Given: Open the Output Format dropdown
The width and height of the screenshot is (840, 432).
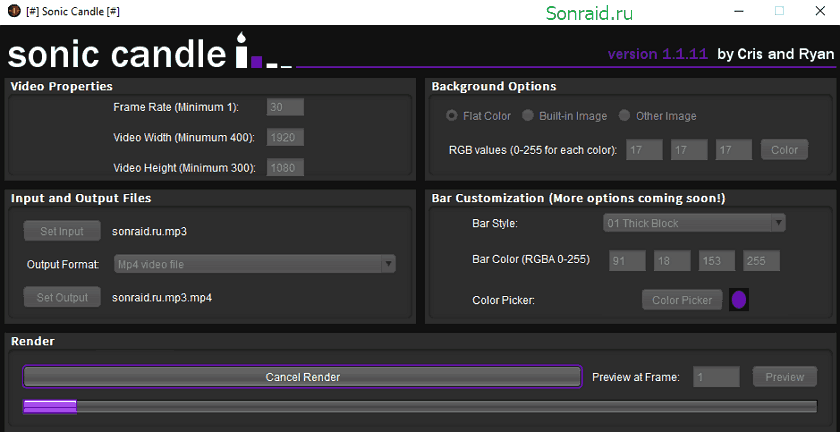Looking at the screenshot, I should 254,264.
